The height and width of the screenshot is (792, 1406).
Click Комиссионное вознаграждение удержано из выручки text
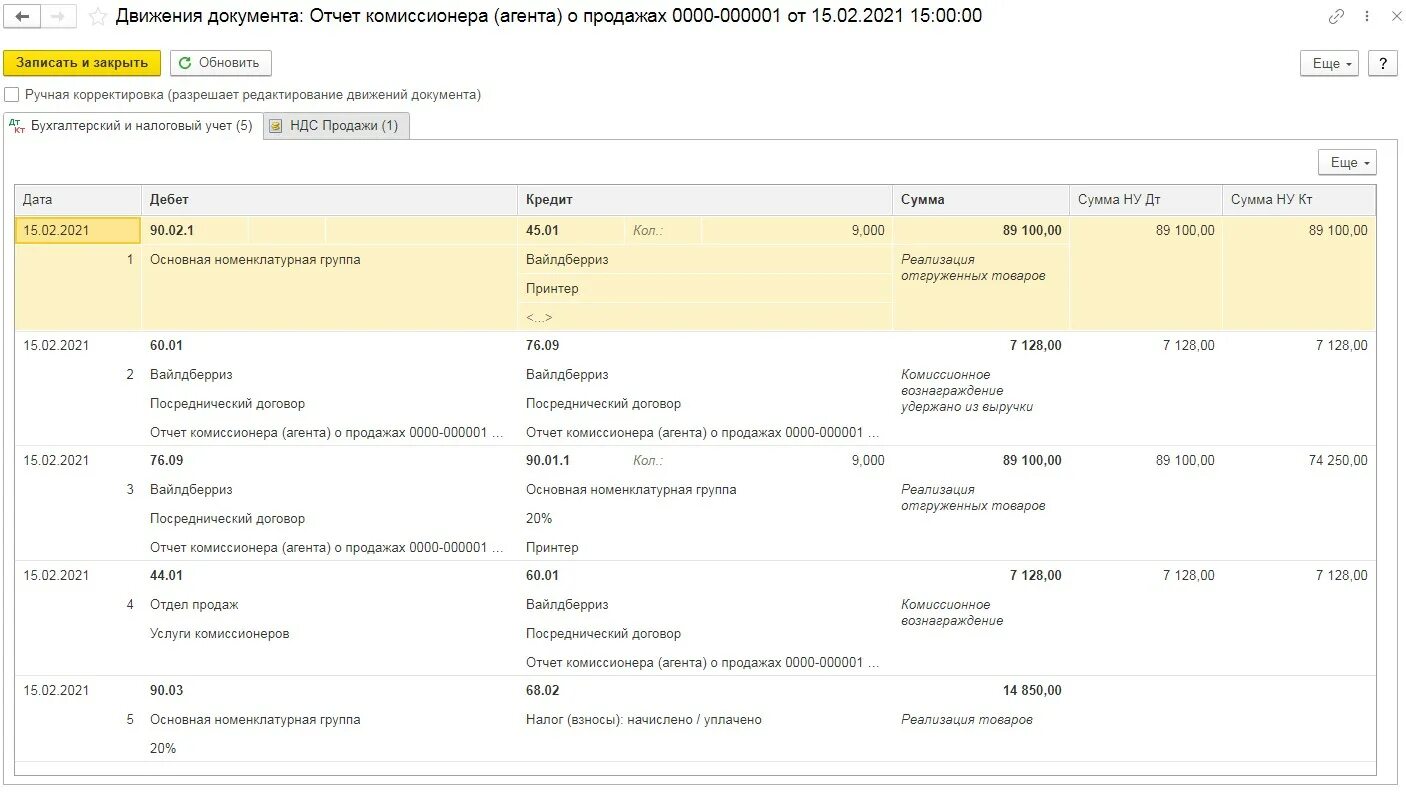[967, 390]
